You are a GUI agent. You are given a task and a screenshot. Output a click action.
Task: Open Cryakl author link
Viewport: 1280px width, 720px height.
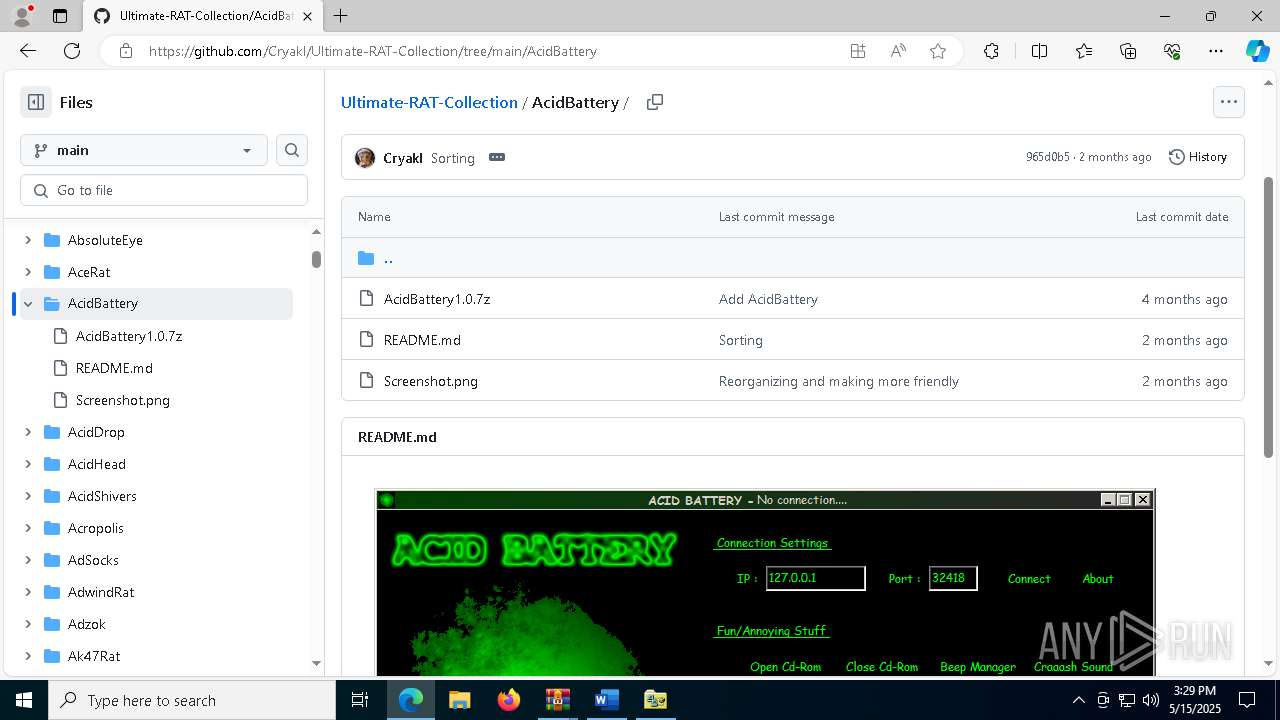[403, 158]
